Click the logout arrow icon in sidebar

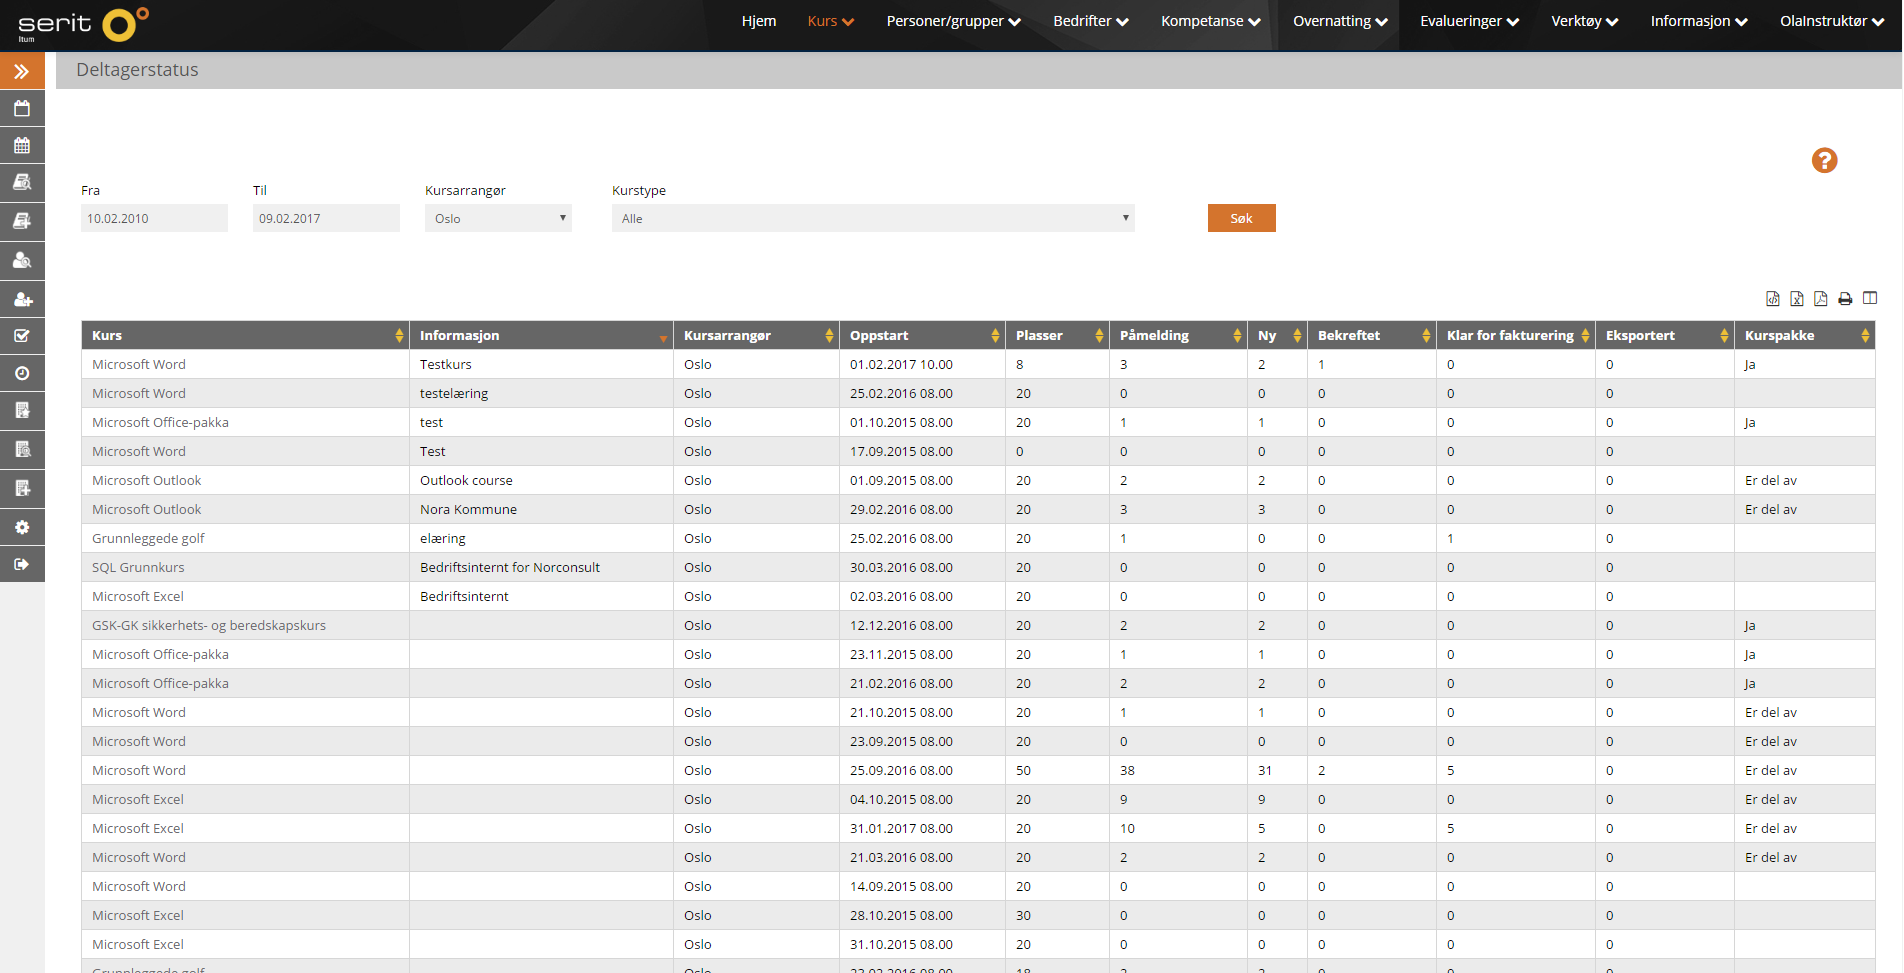pos(22,564)
